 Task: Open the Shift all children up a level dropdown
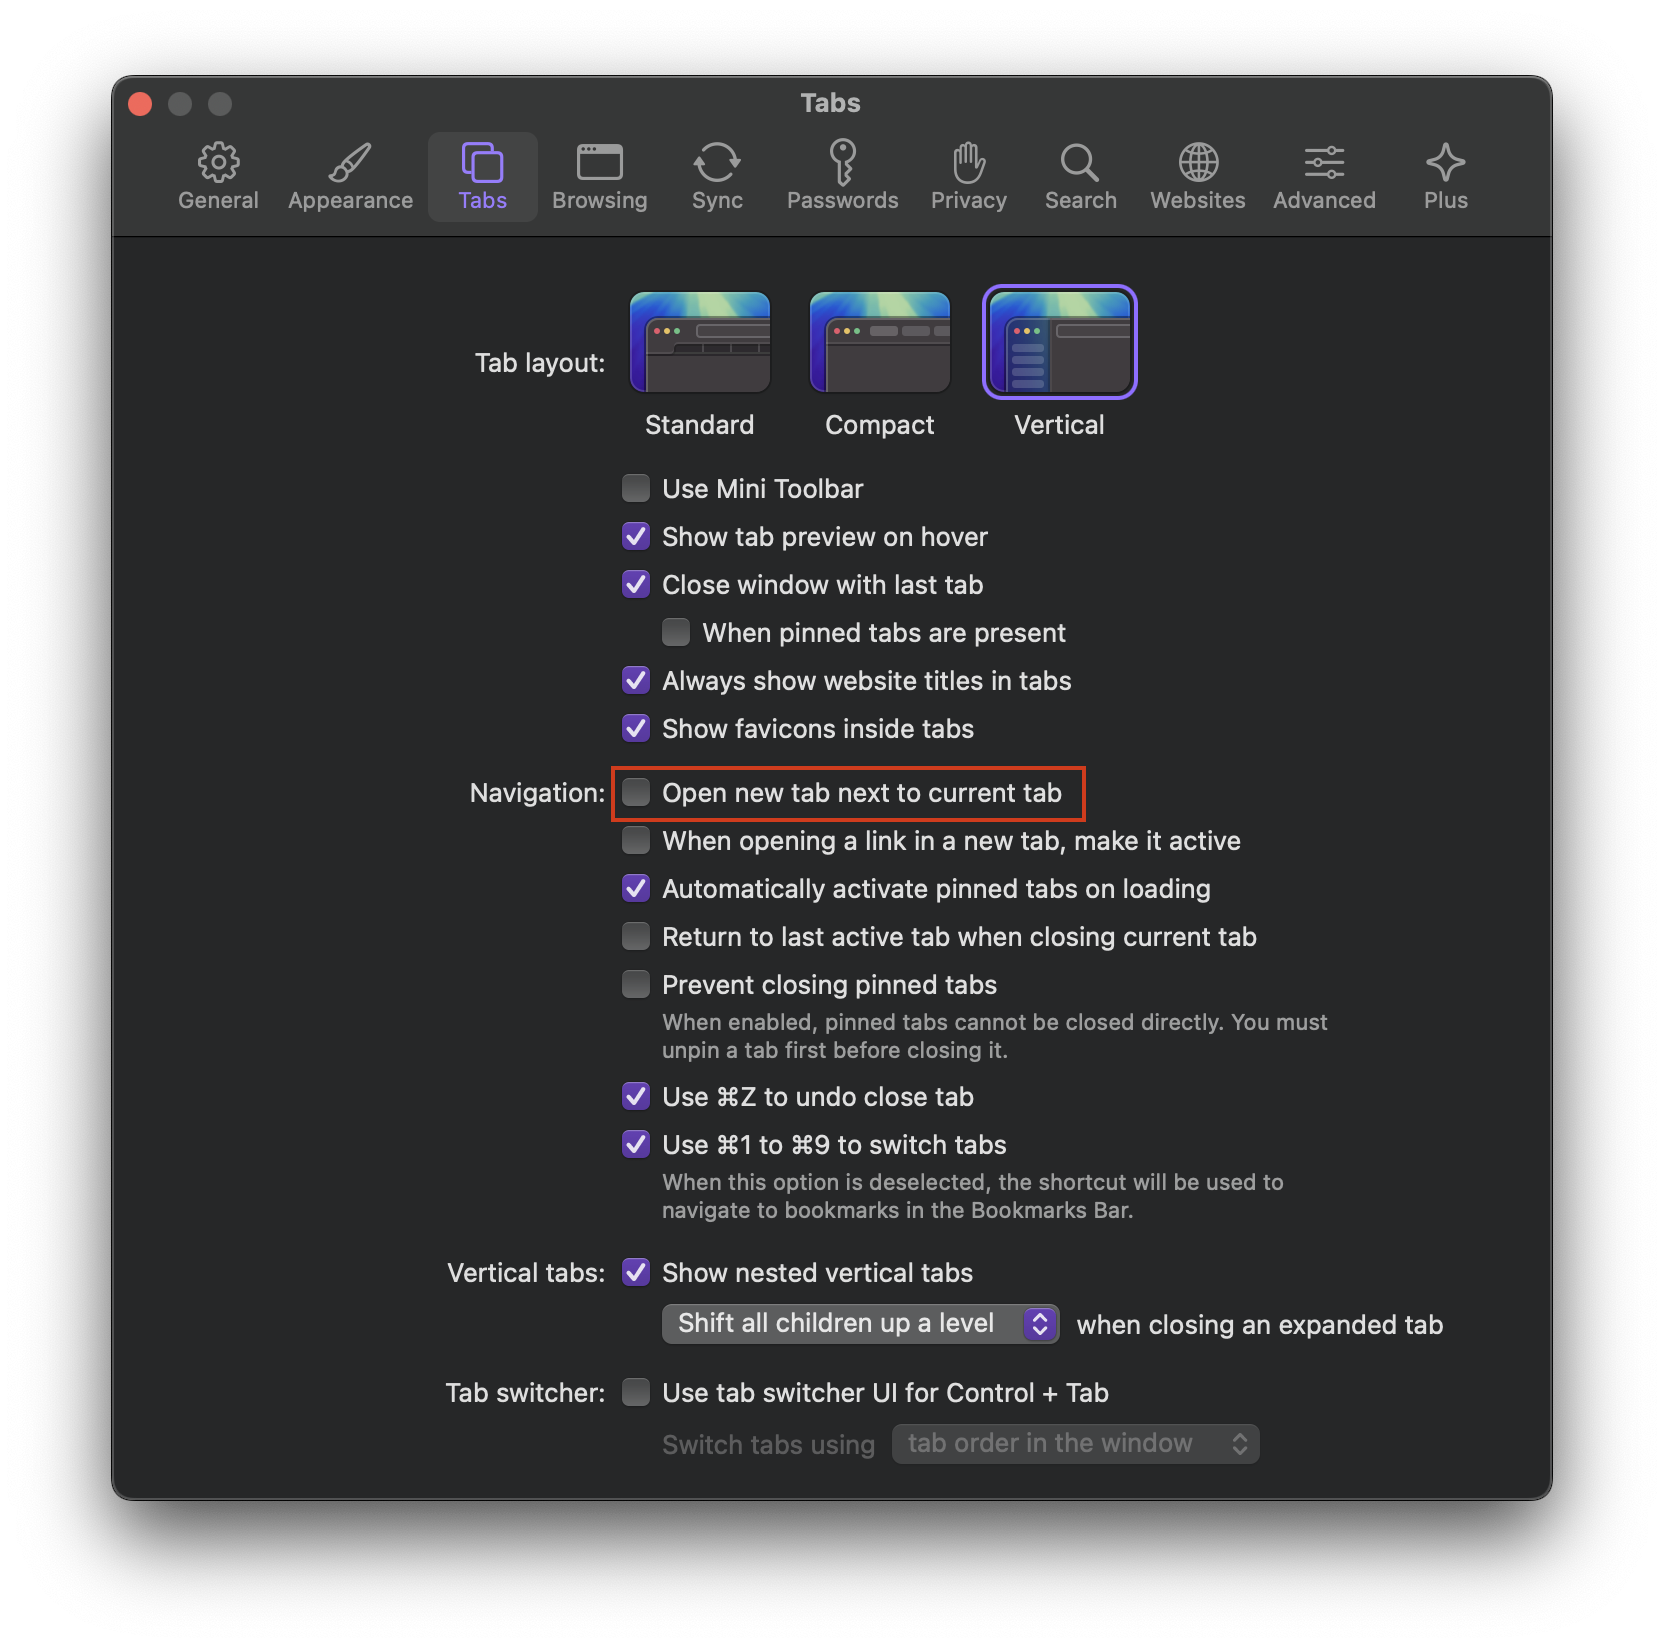click(x=860, y=1324)
